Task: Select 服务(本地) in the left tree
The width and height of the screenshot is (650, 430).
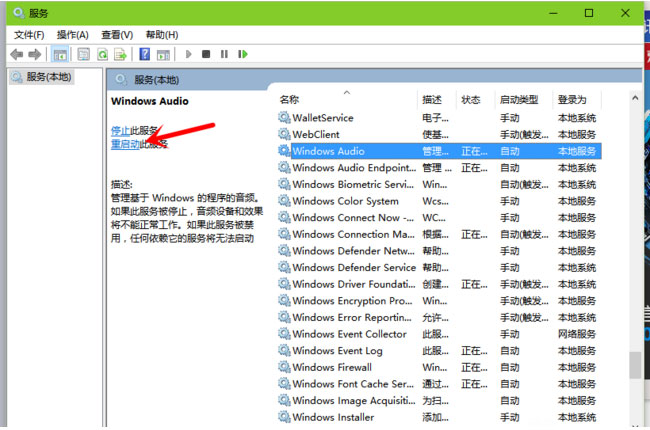Action: [x=41, y=77]
